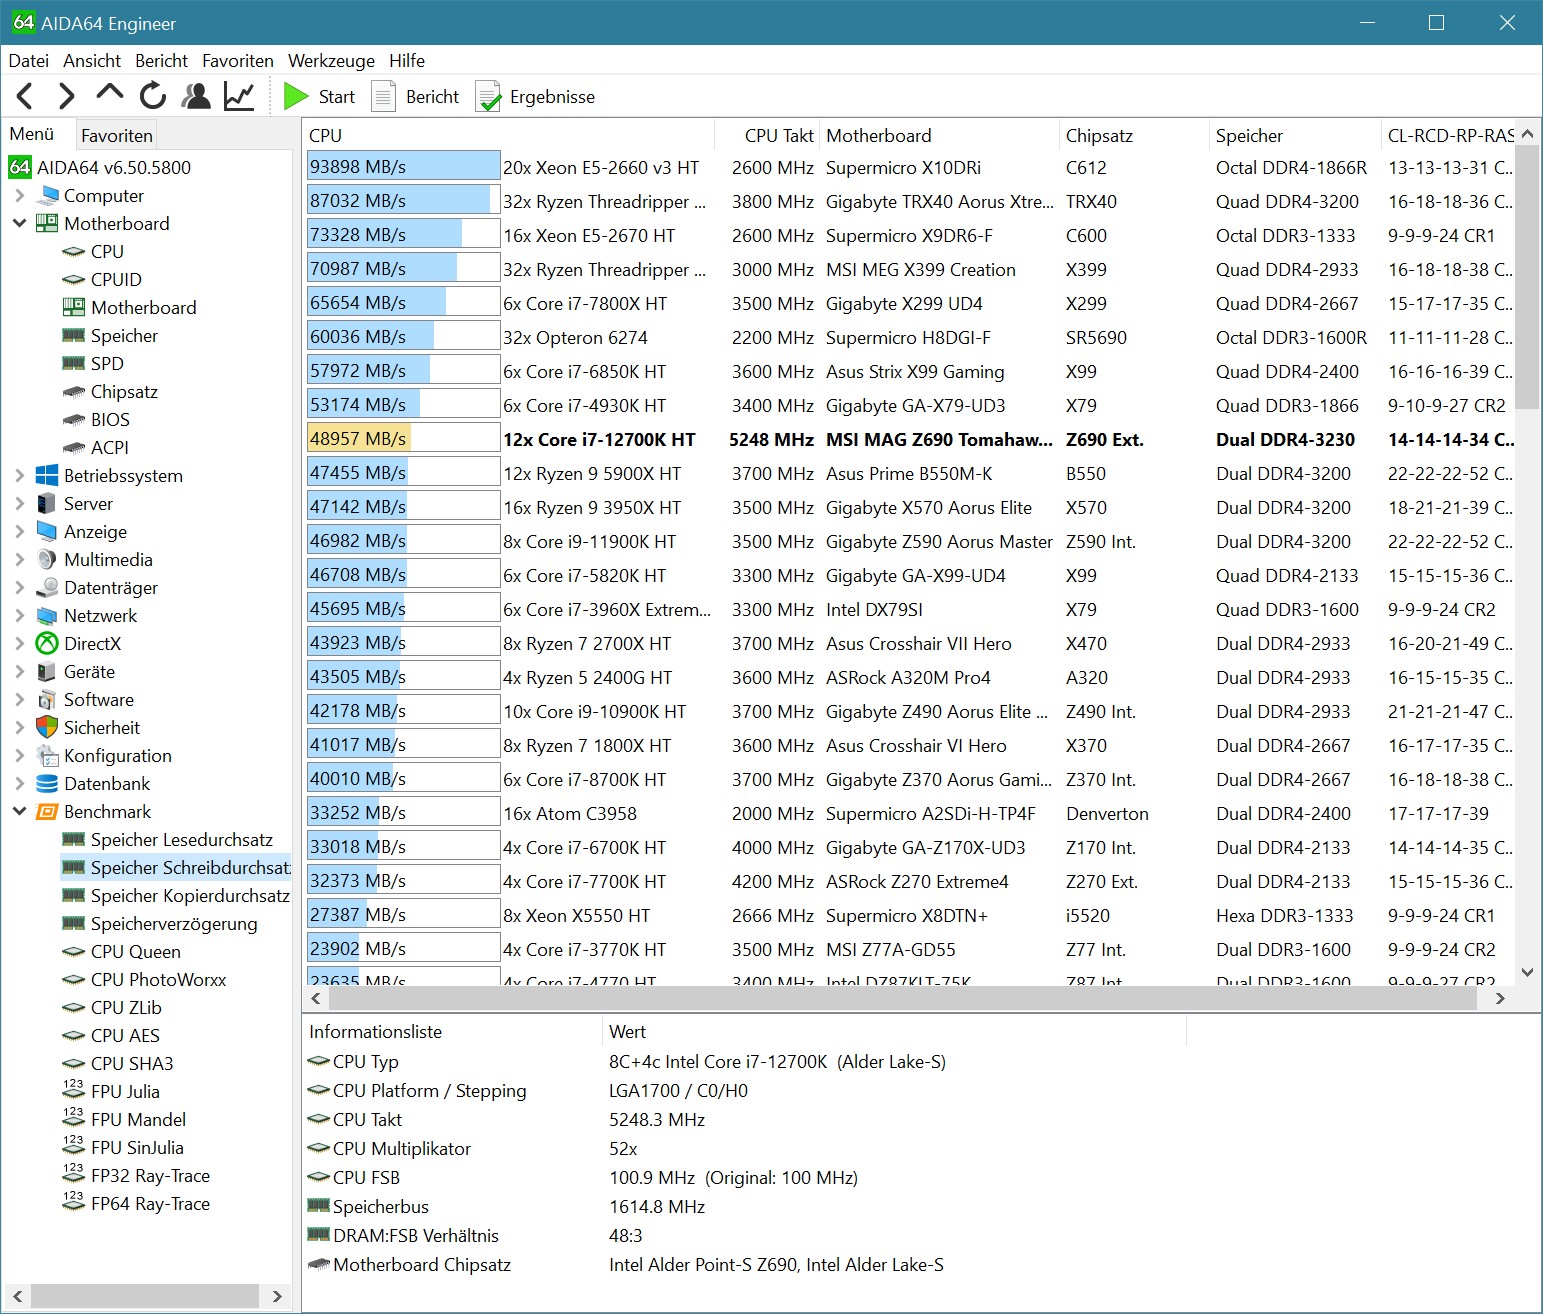Select the AIDA64 v6.50.5800 root icon
The height and width of the screenshot is (1314, 1543).
point(20,167)
